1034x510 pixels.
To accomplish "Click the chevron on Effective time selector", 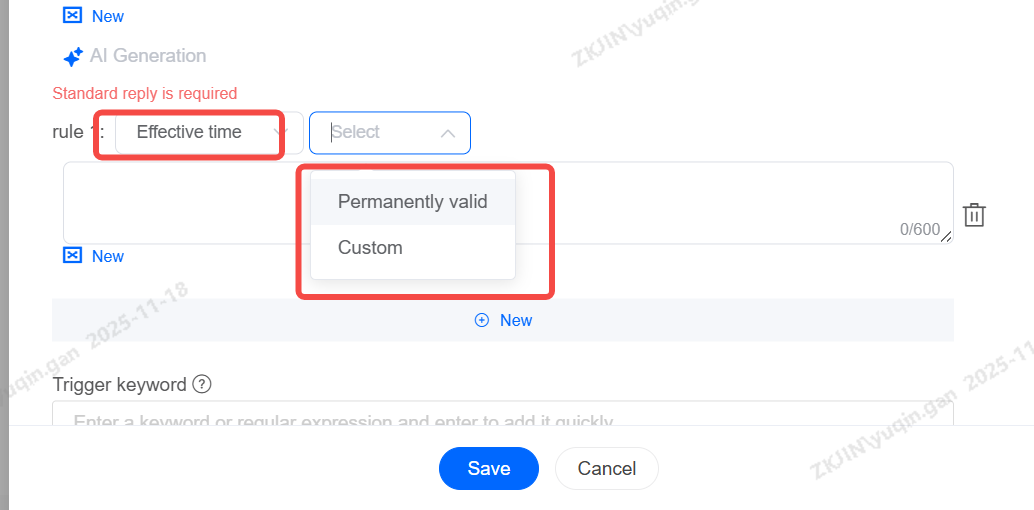I will point(281,132).
